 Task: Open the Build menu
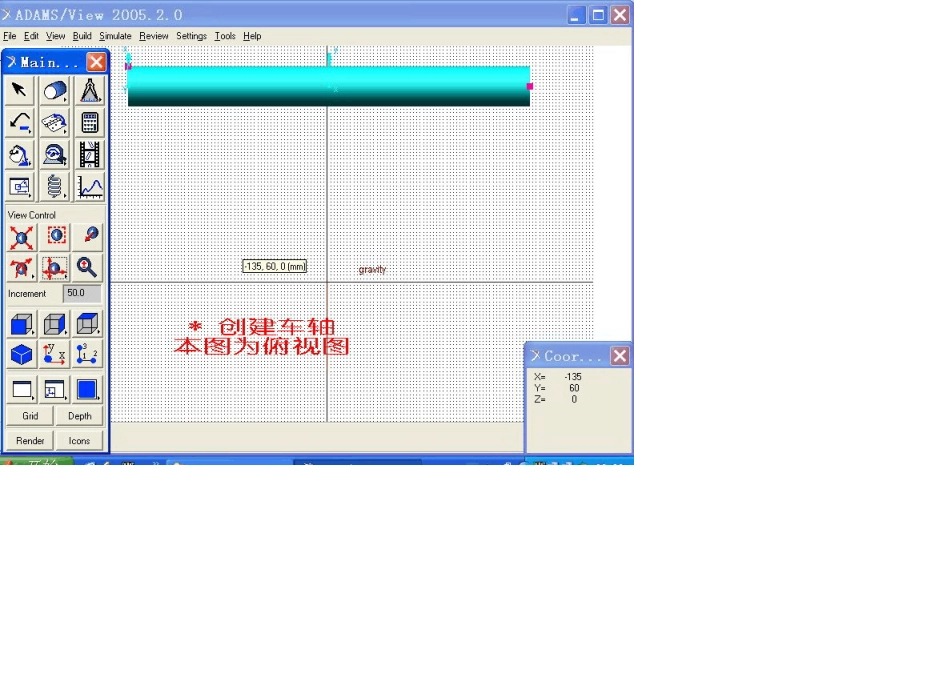coord(82,36)
